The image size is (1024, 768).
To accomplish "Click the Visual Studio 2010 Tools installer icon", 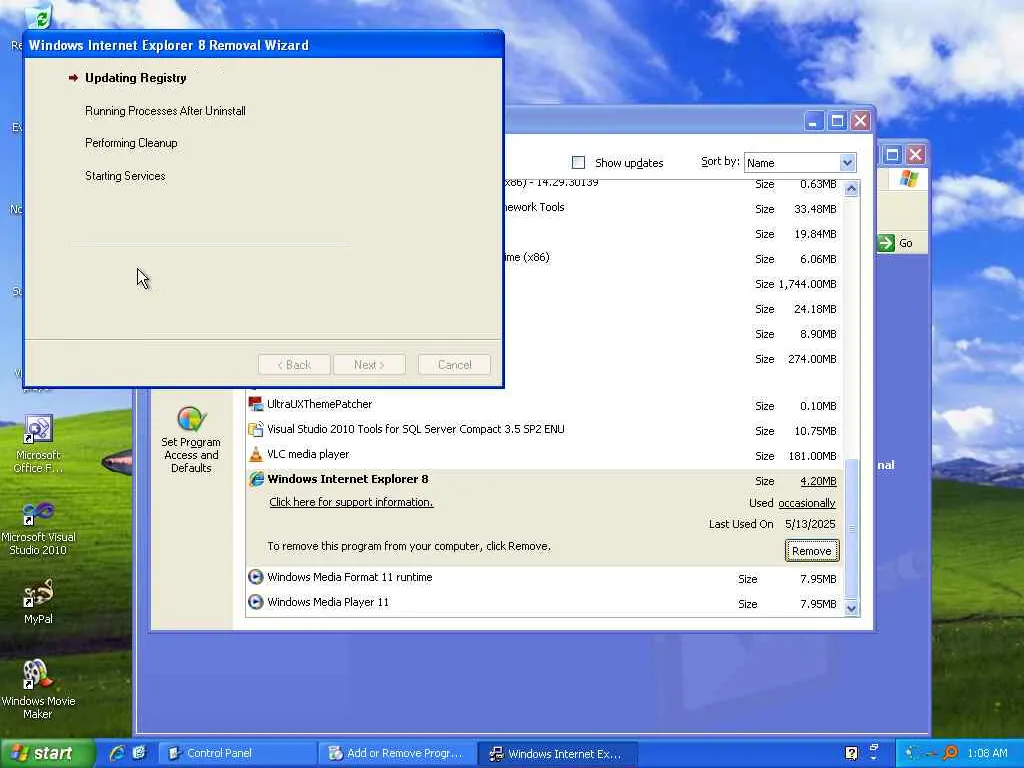I will coord(256,429).
